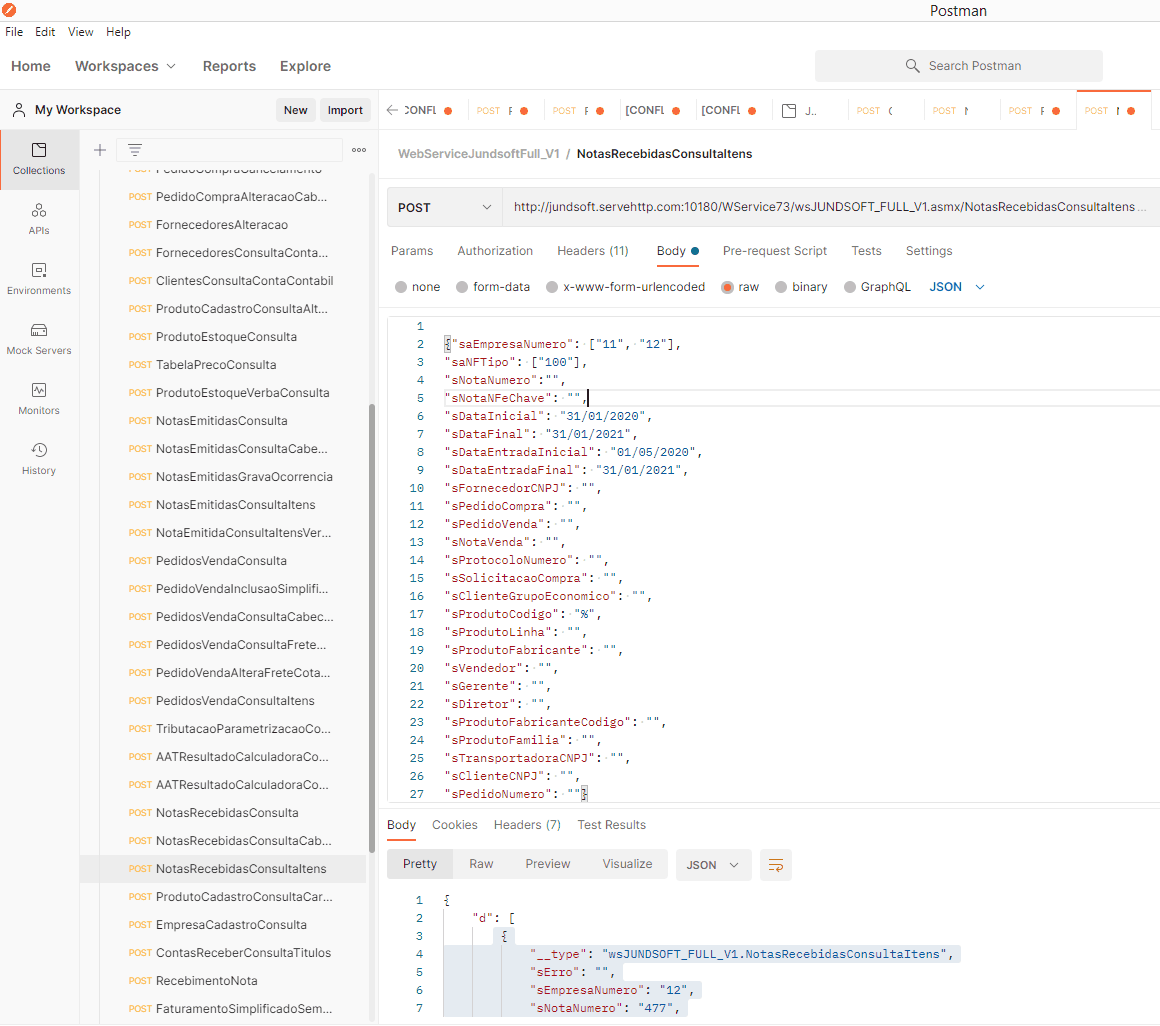Select the binary body radio button
Screen dimensions: 1160x1026
781,287
